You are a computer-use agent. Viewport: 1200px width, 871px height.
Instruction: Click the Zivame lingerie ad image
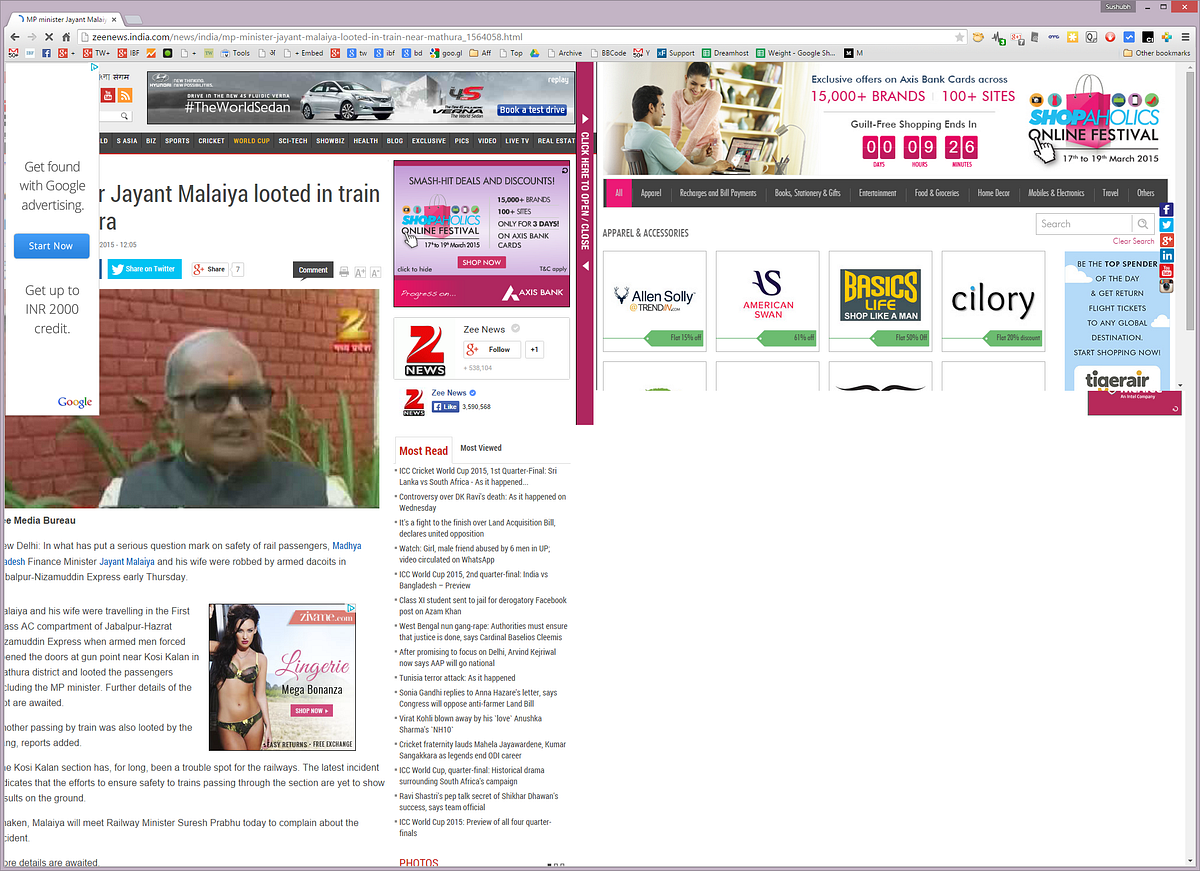(282, 677)
